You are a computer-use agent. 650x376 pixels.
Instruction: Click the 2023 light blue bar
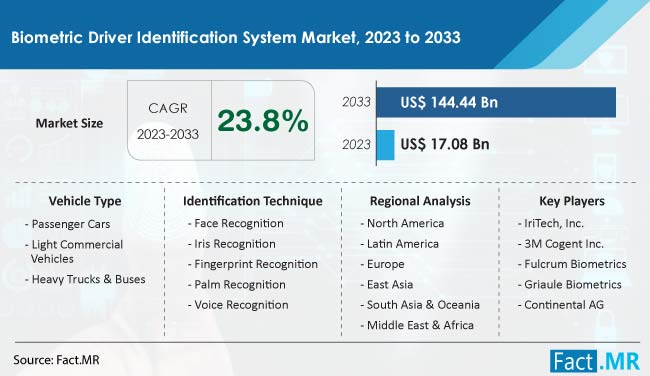pos(386,145)
